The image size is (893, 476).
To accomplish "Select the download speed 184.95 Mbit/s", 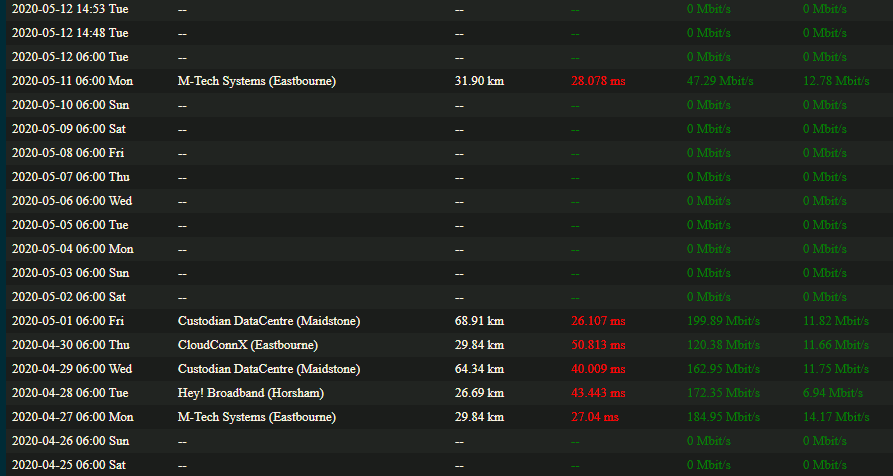I will [723, 417].
